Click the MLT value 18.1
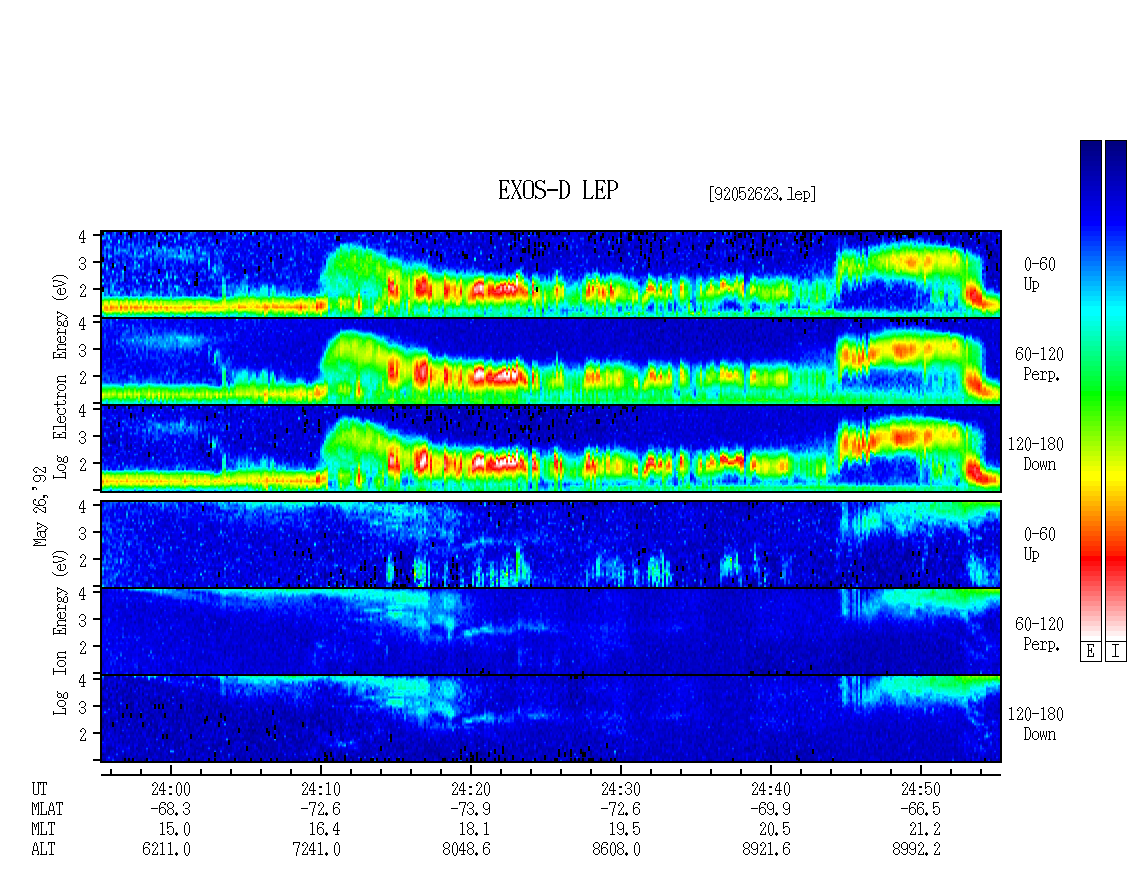The height and width of the screenshot is (875, 1130). (474, 830)
